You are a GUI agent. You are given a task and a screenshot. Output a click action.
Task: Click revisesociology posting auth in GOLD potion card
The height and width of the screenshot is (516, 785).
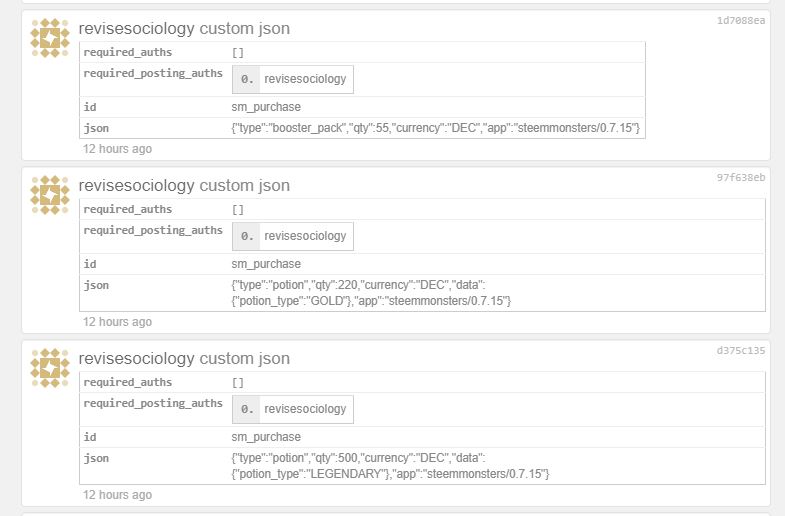click(x=305, y=236)
